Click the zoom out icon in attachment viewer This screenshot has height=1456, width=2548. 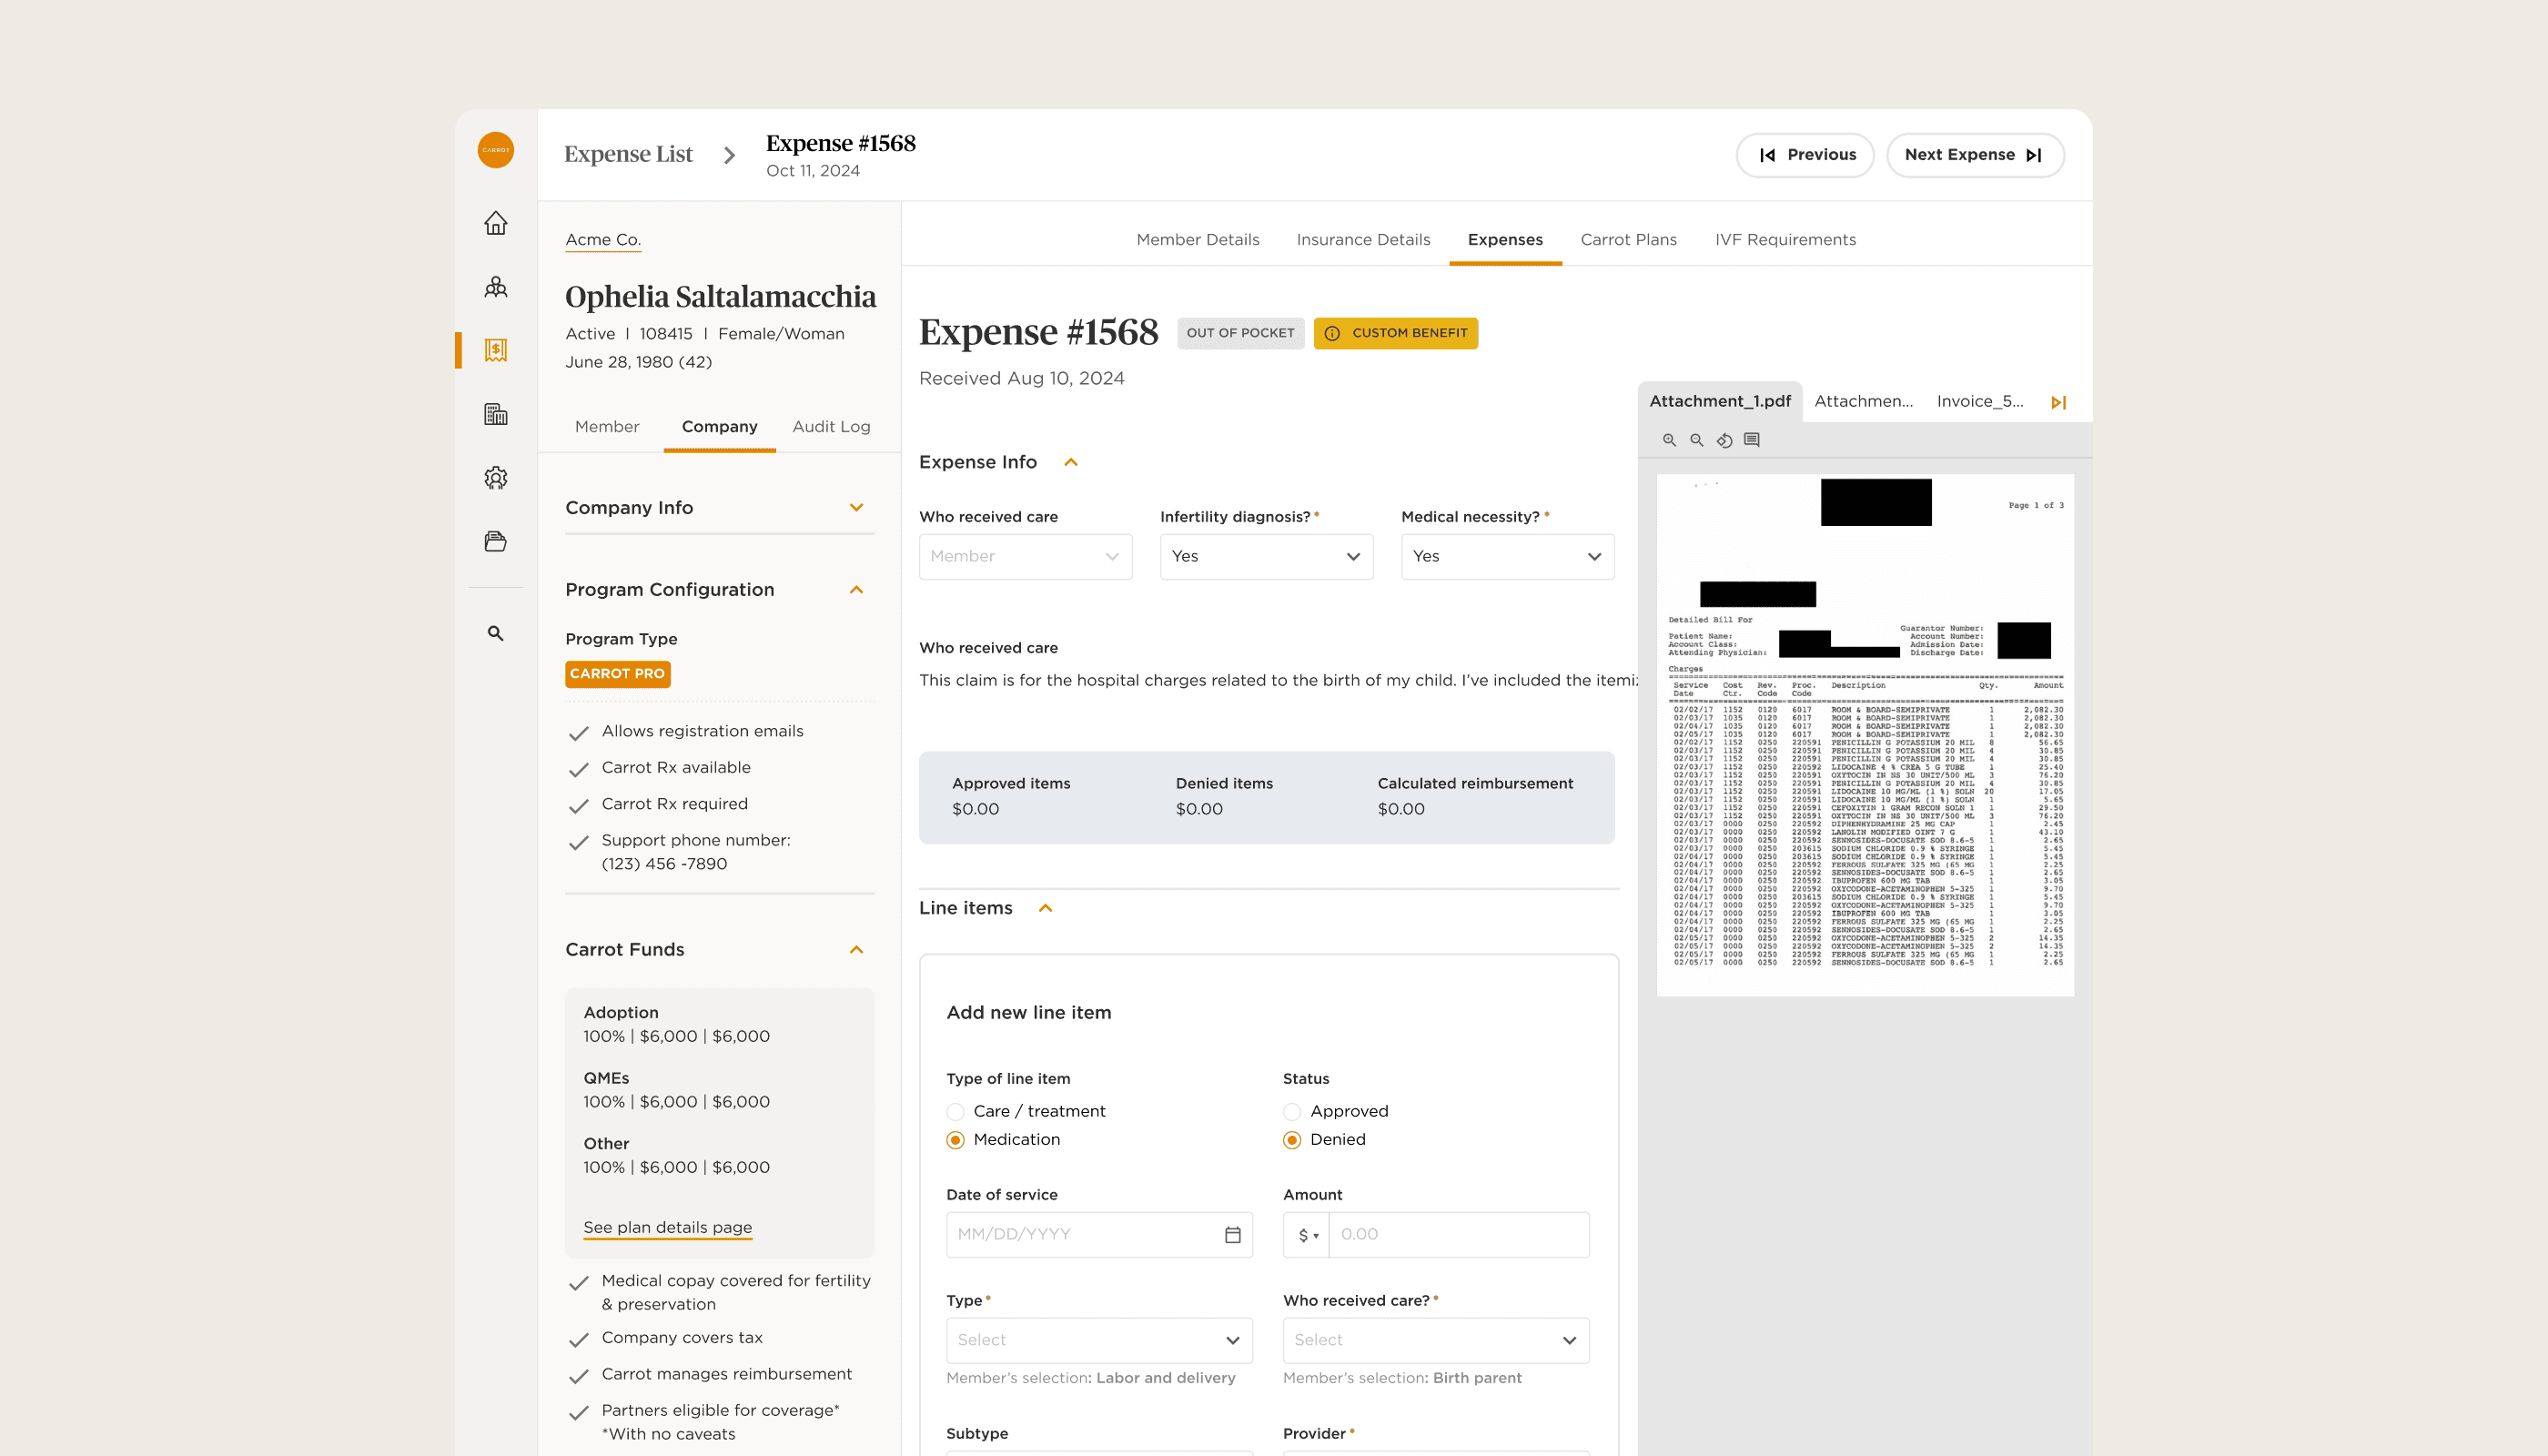1696,440
